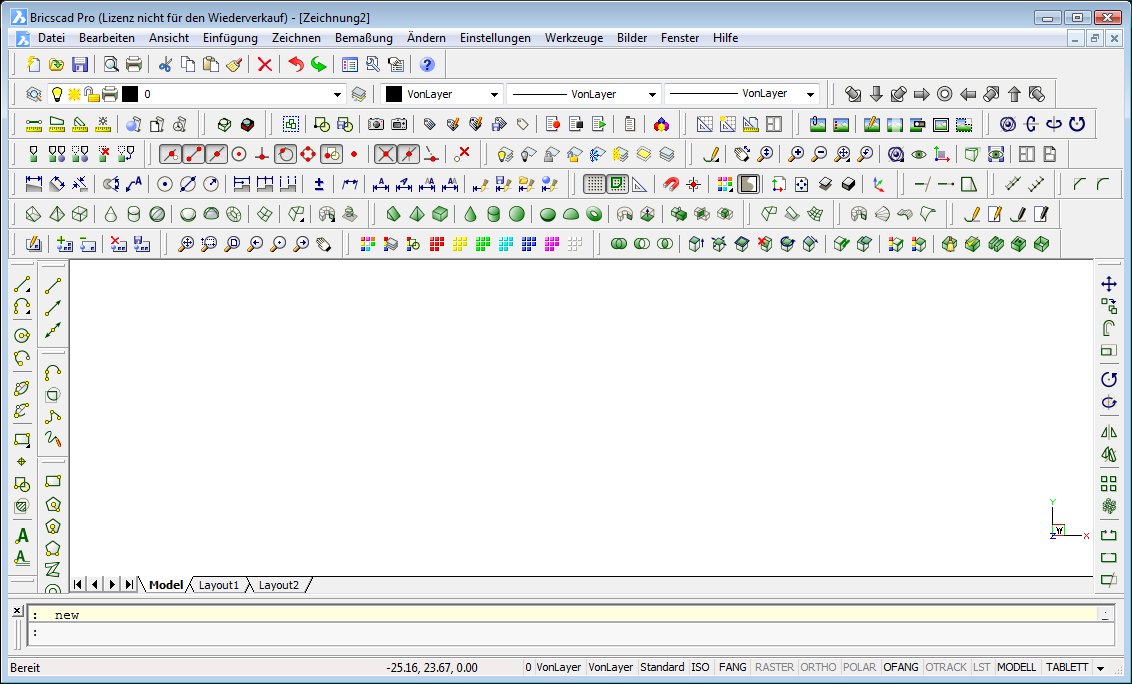
Task: Switch to the Layout1 tab
Action: tap(219, 585)
